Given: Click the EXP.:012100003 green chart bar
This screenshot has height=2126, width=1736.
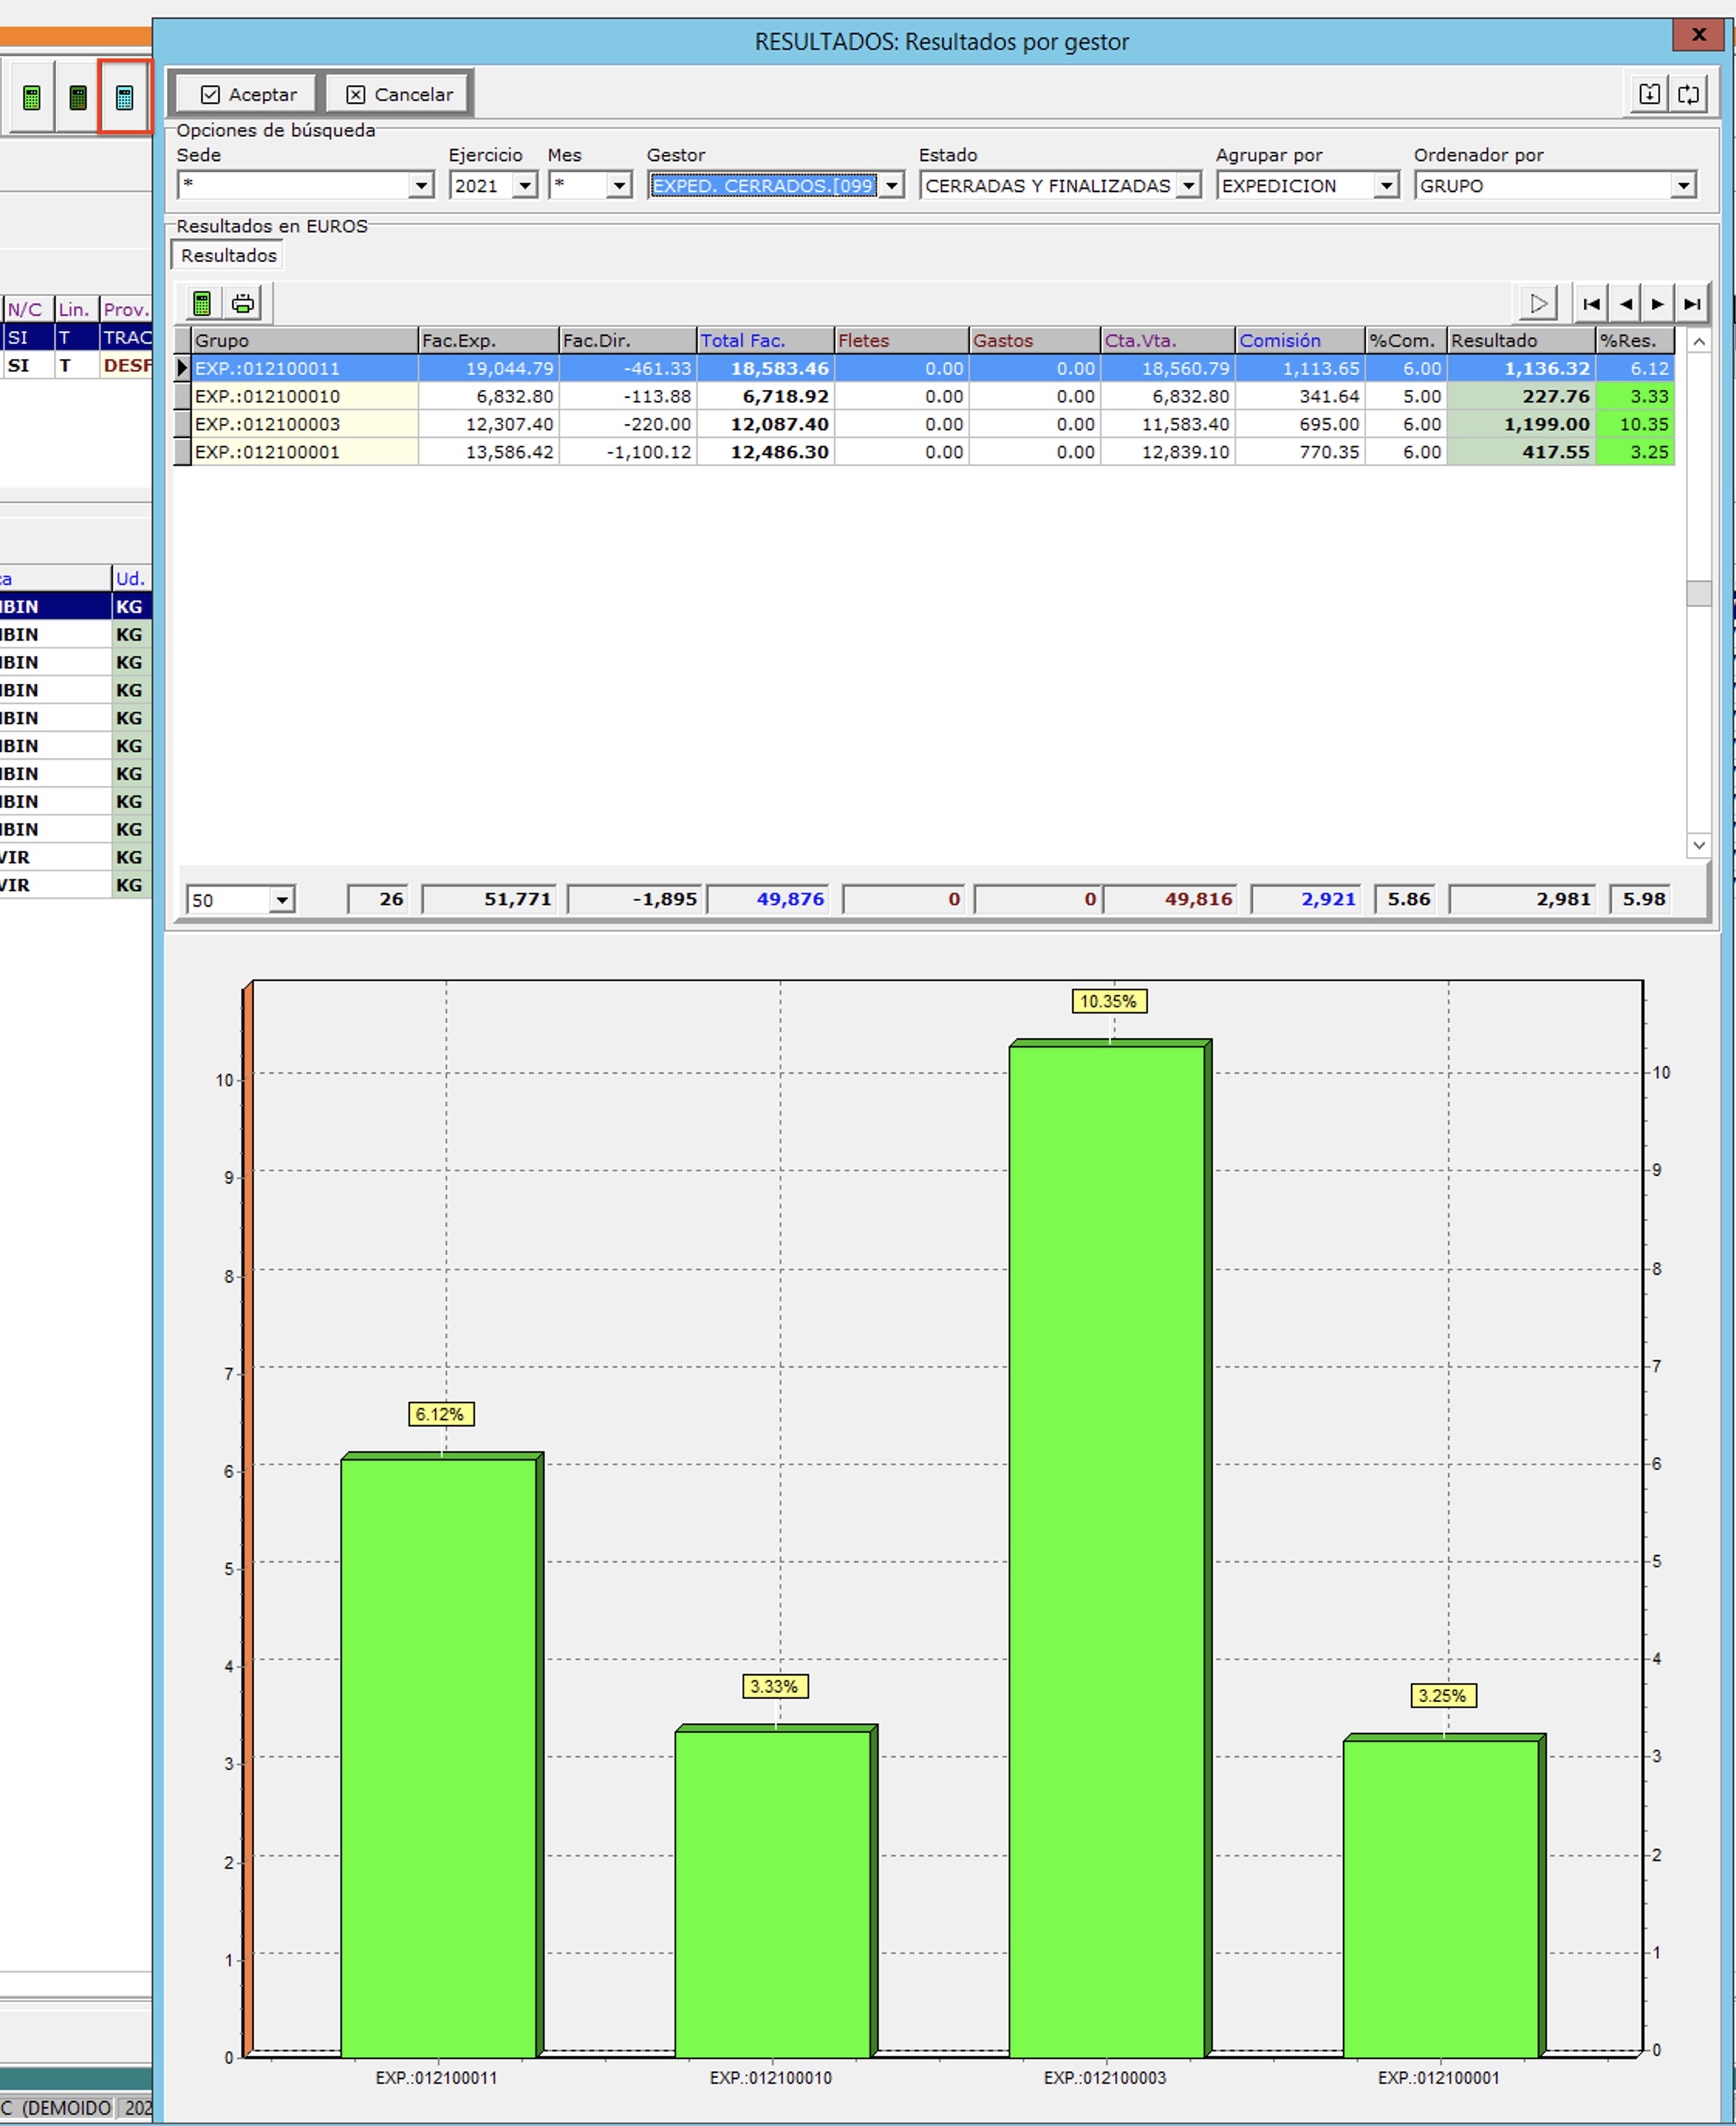Looking at the screenshot, I should click(1107, 1550).
